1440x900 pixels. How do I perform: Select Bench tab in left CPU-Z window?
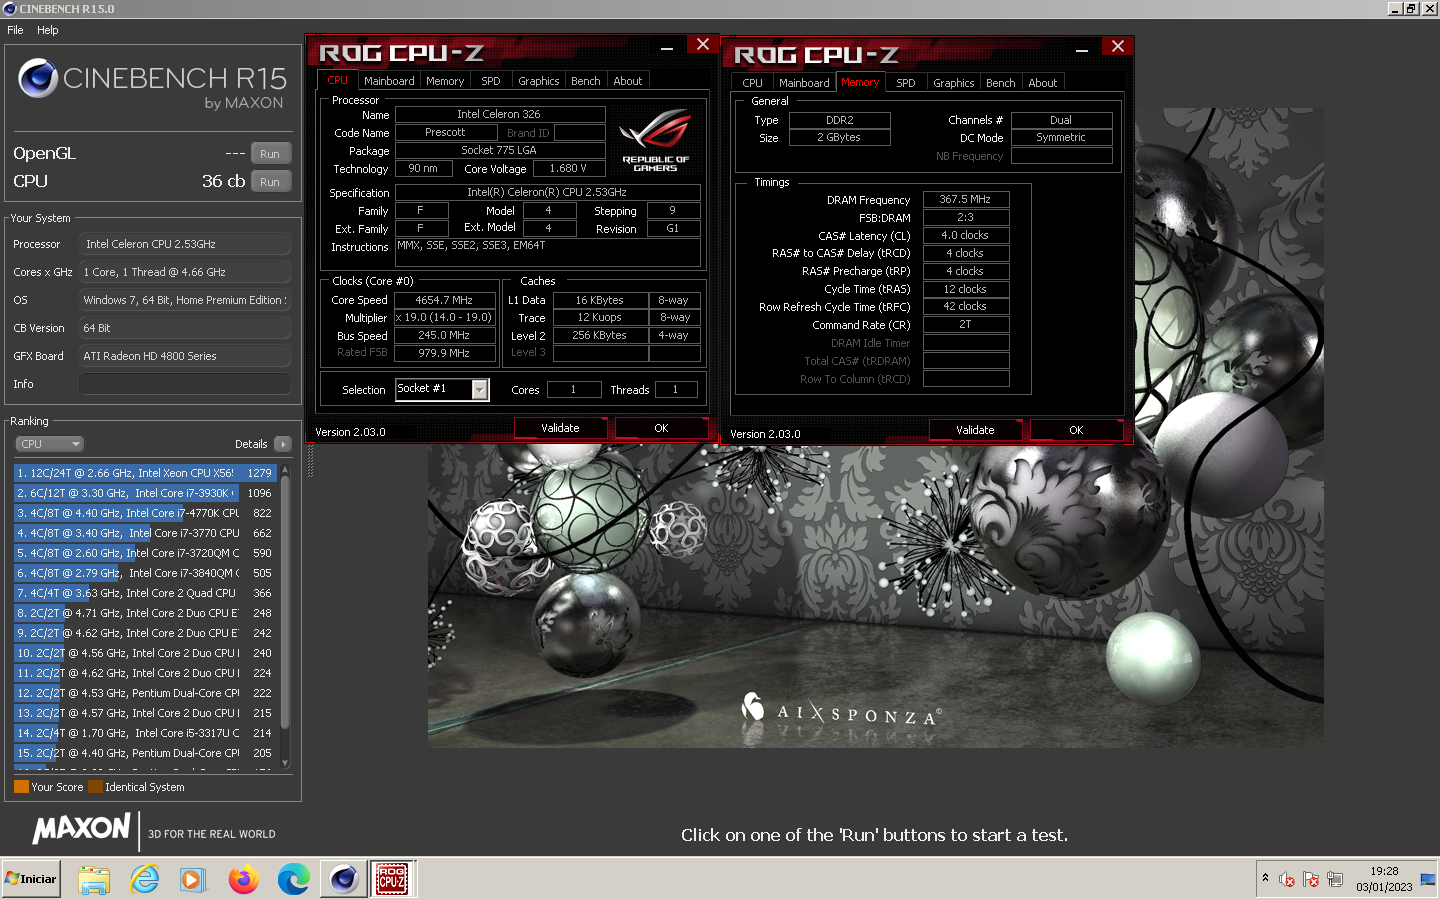coord(586,81)
